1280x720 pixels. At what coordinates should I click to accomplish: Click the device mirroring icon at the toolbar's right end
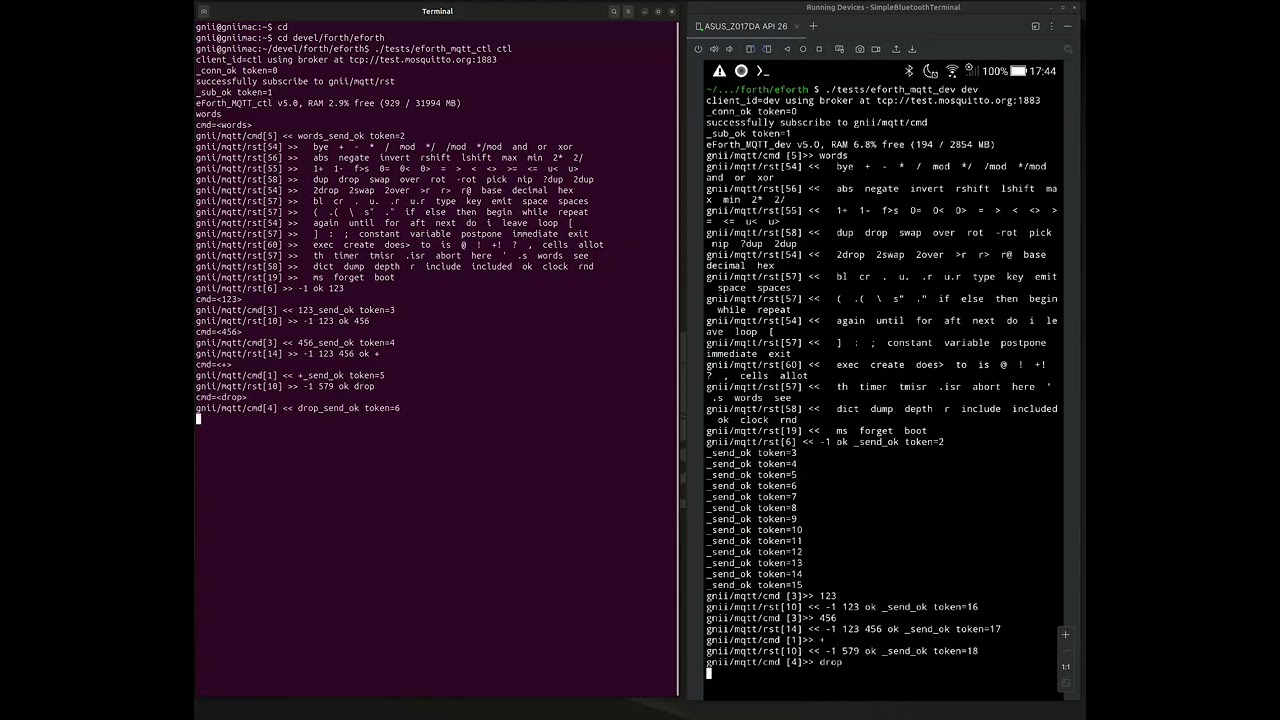pos(1069,49)
